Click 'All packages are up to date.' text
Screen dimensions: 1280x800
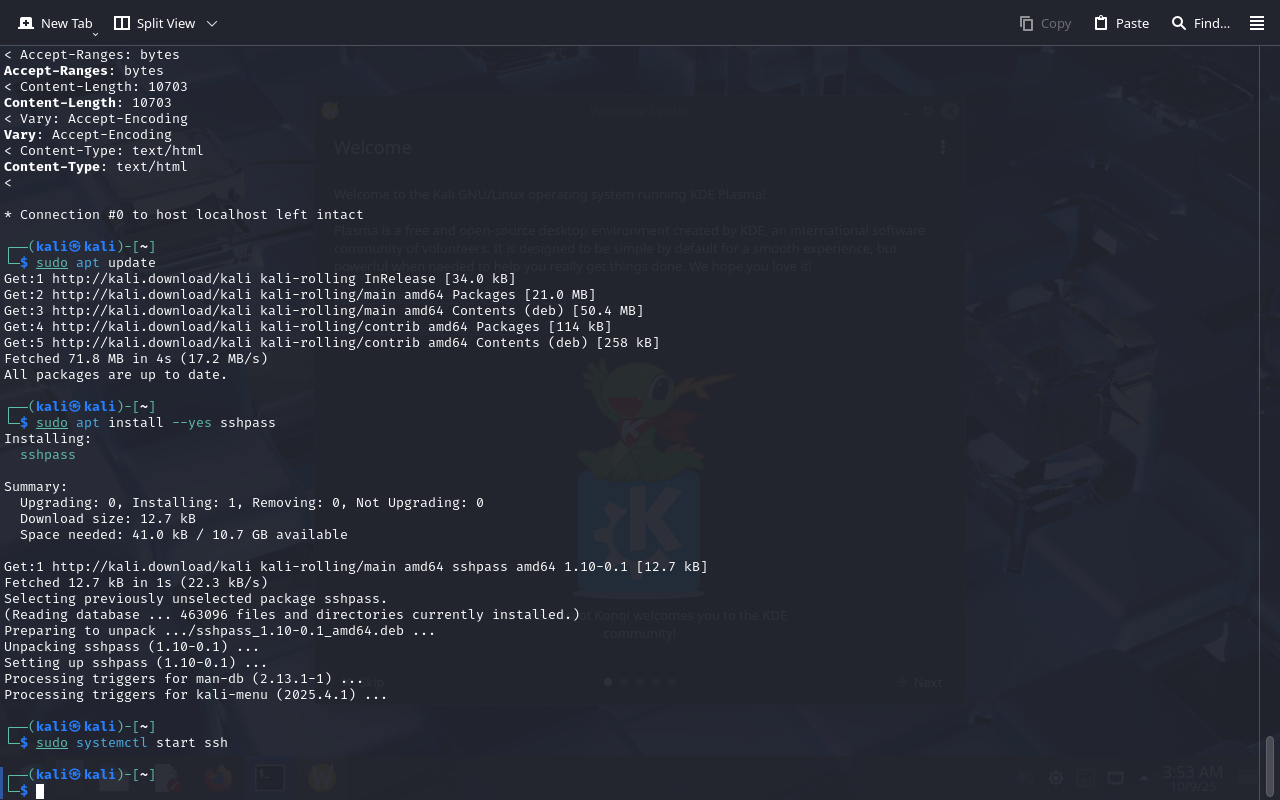tap(116, 375)
